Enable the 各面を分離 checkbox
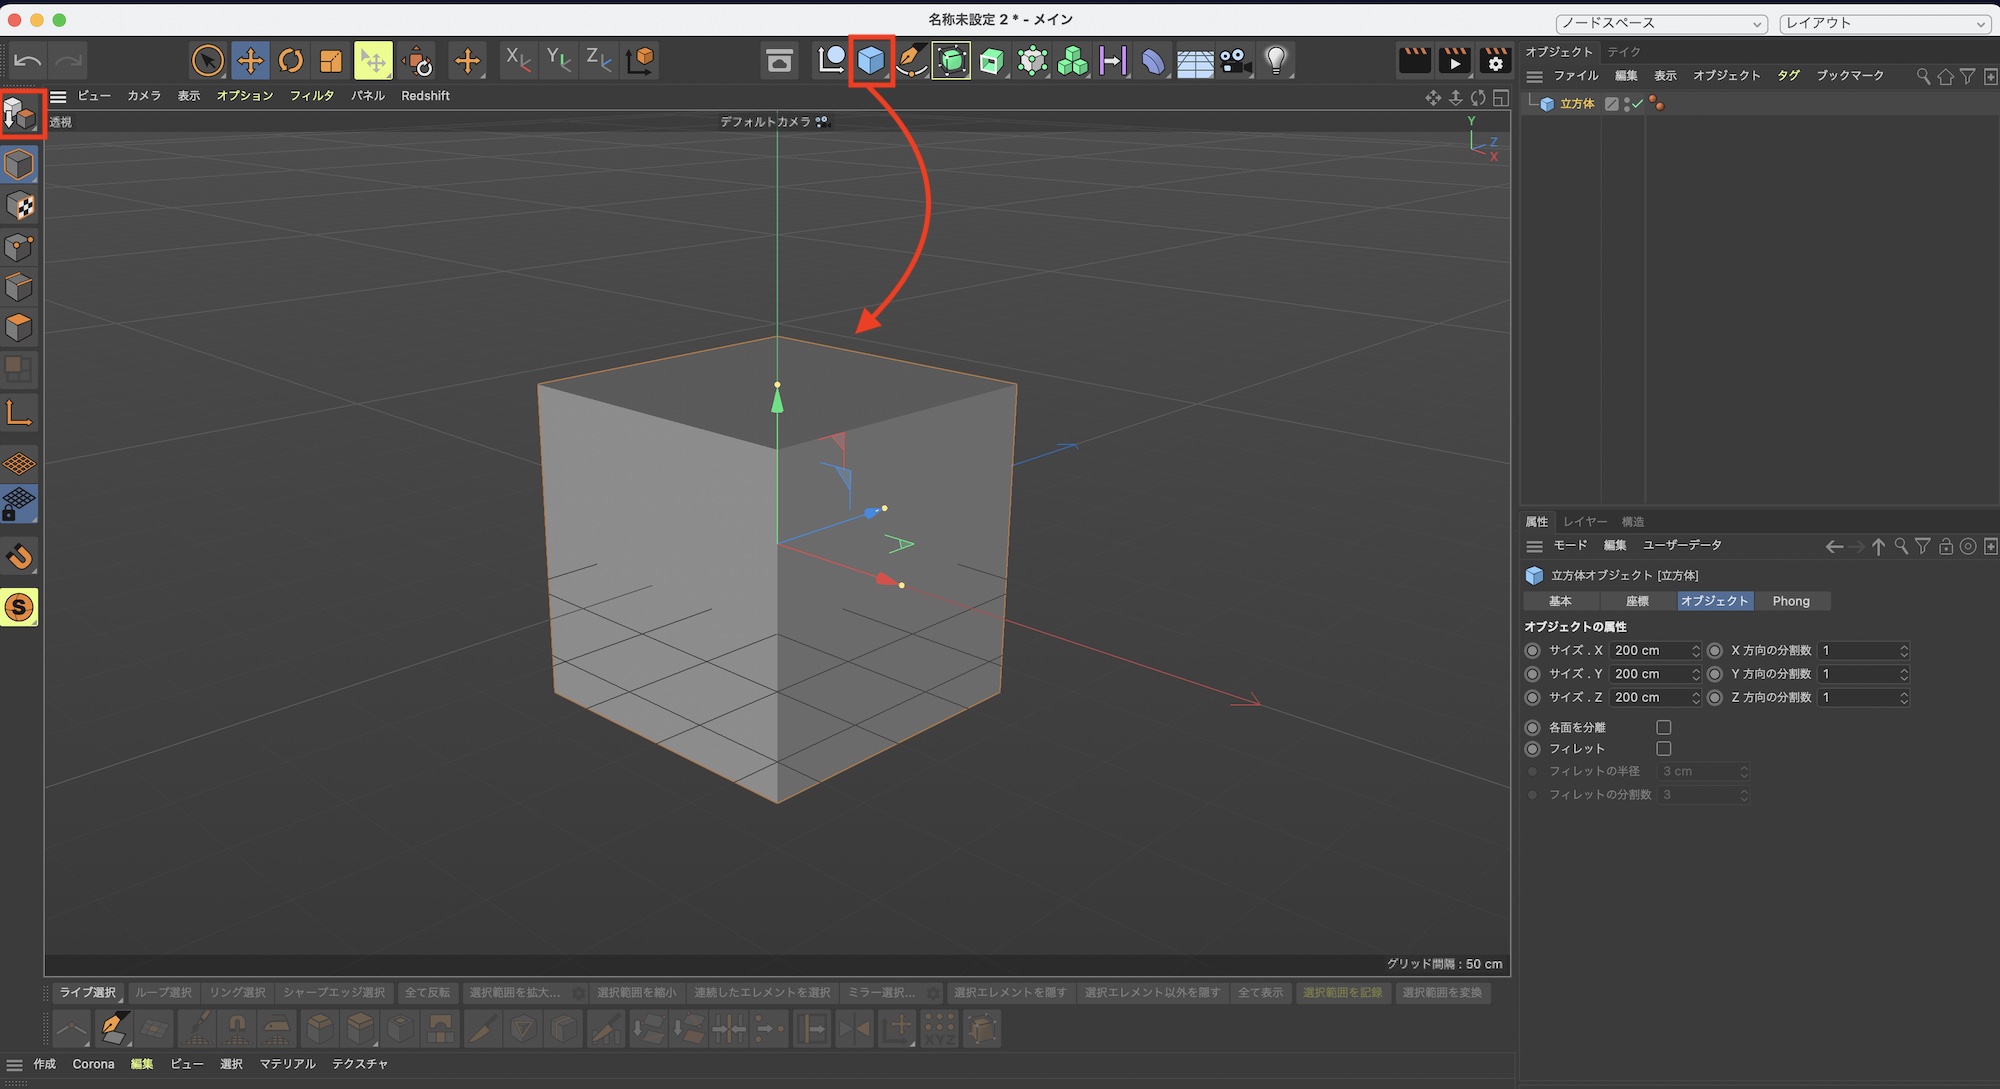This screenshot has width=2000, height=1089. (1664, 727)
